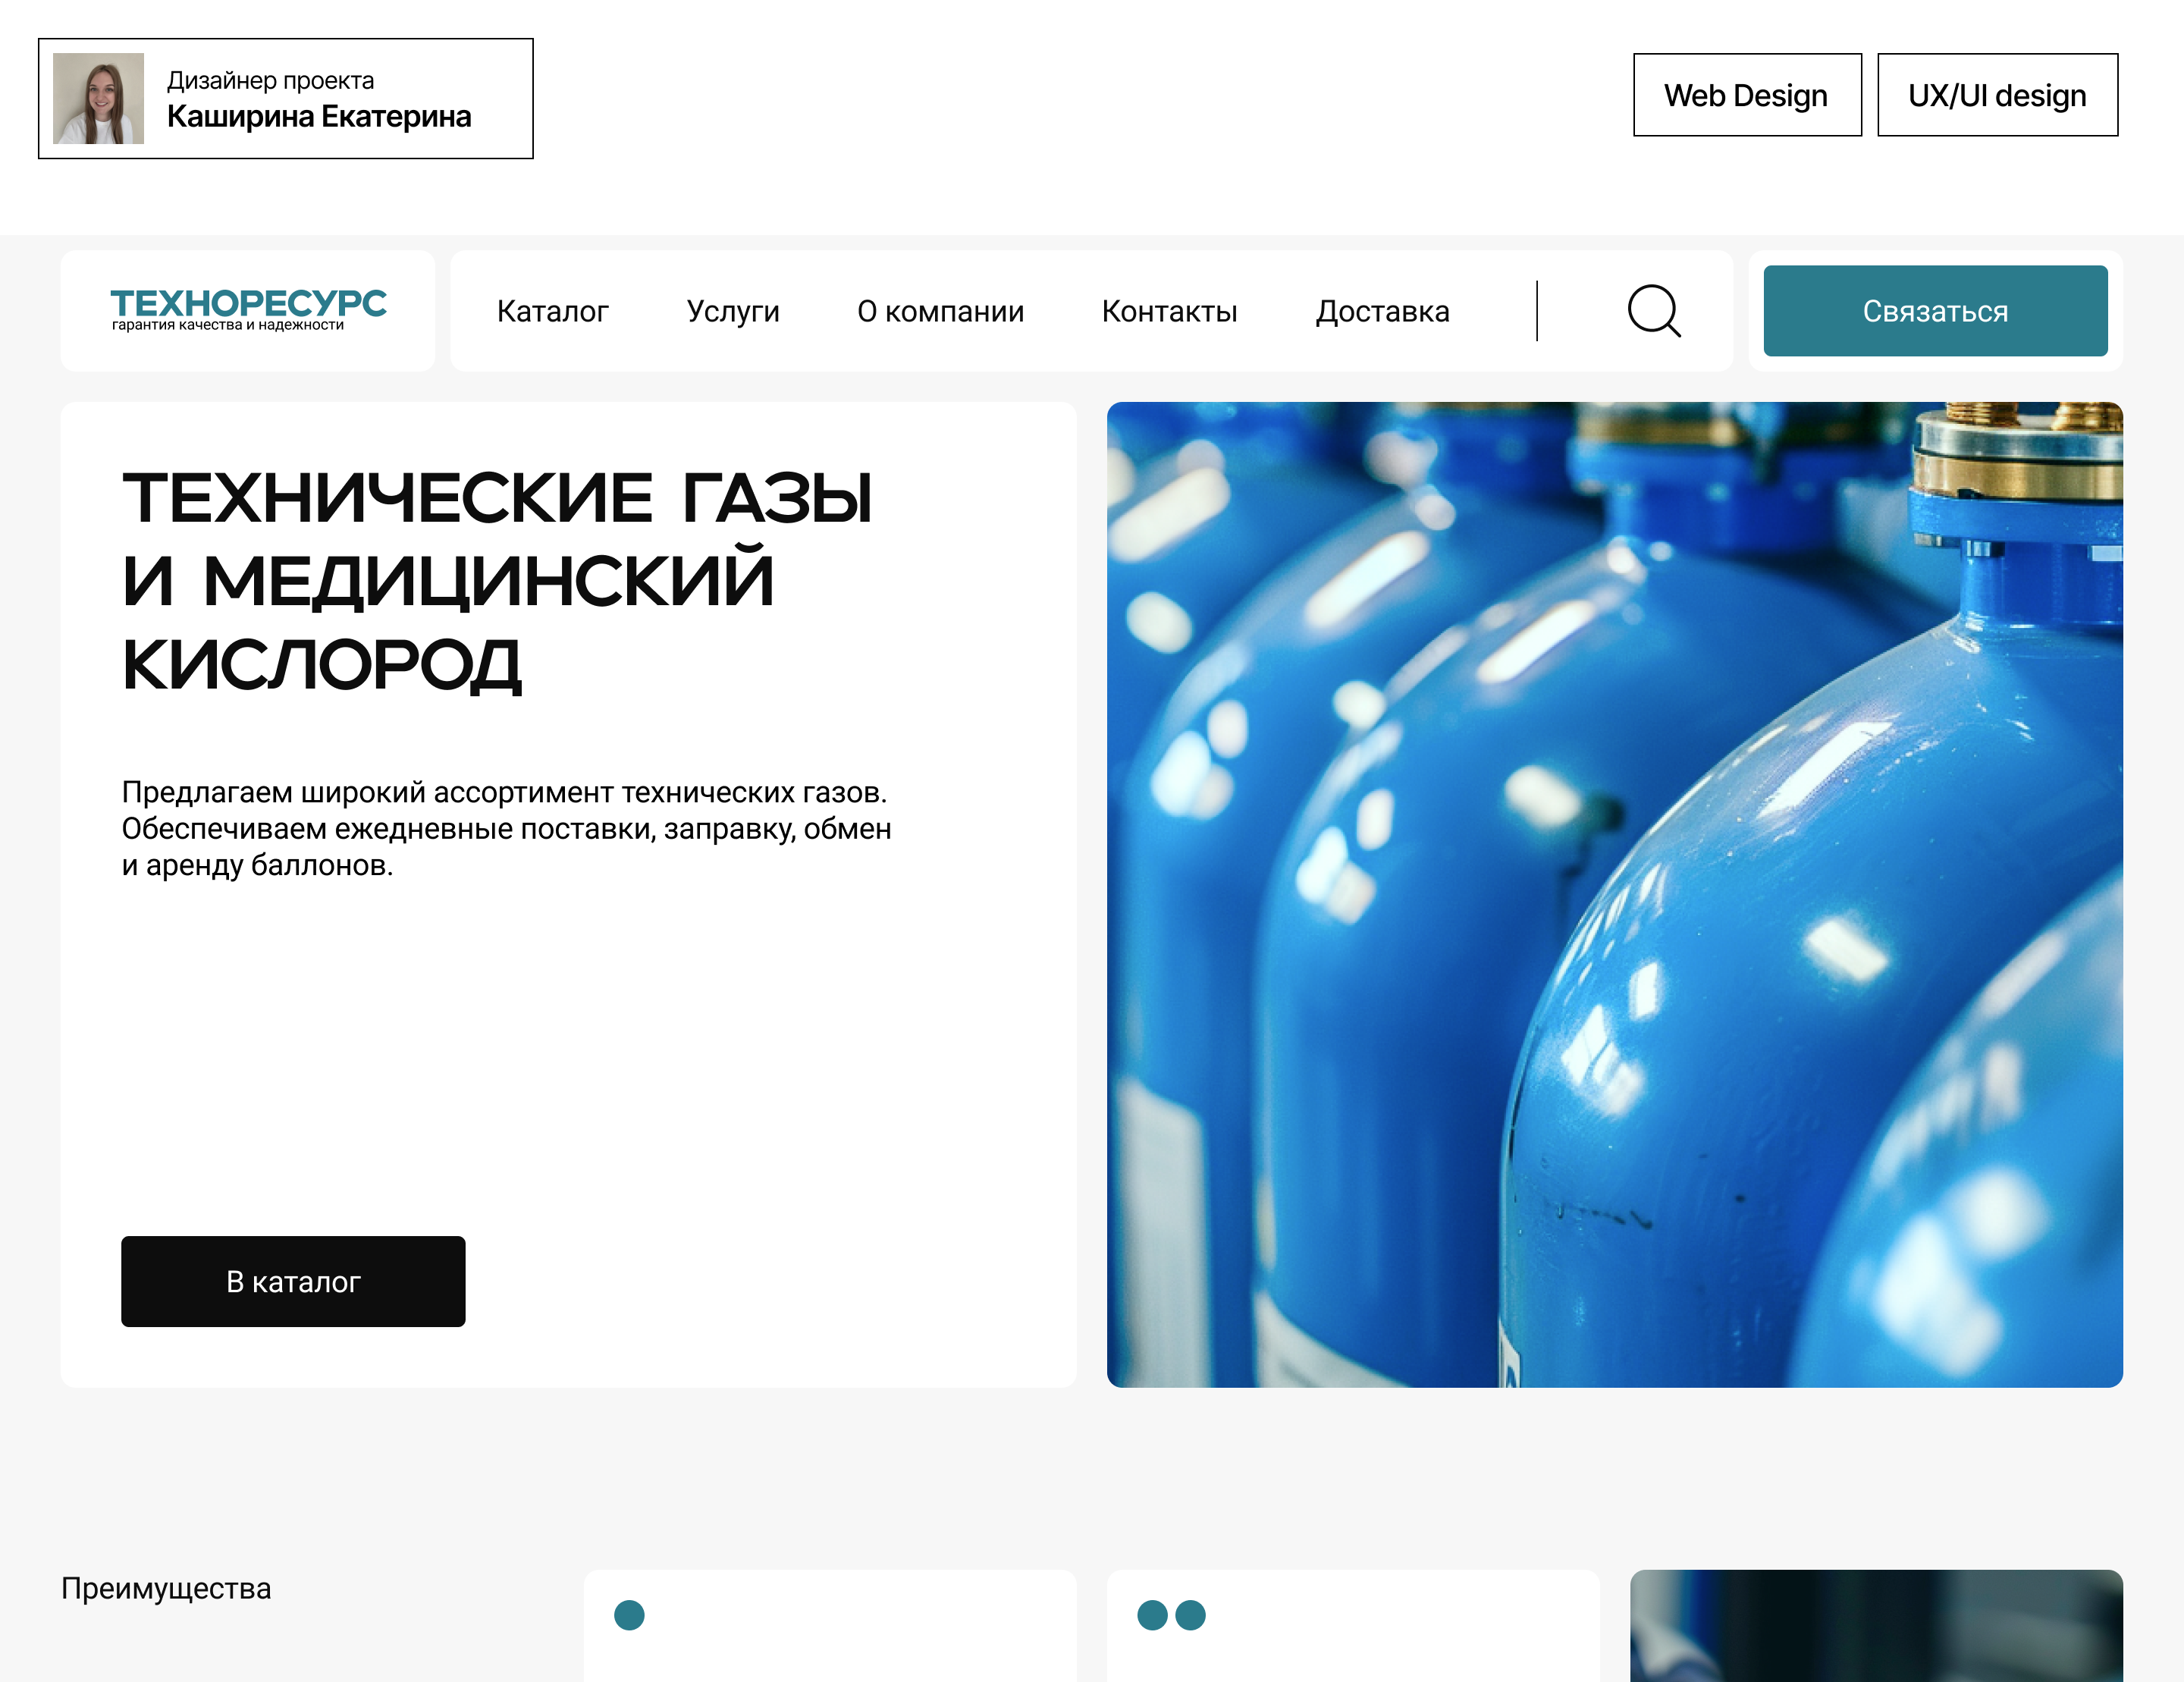Click the dark image card near Преимущества

tap(1876, 1626)
